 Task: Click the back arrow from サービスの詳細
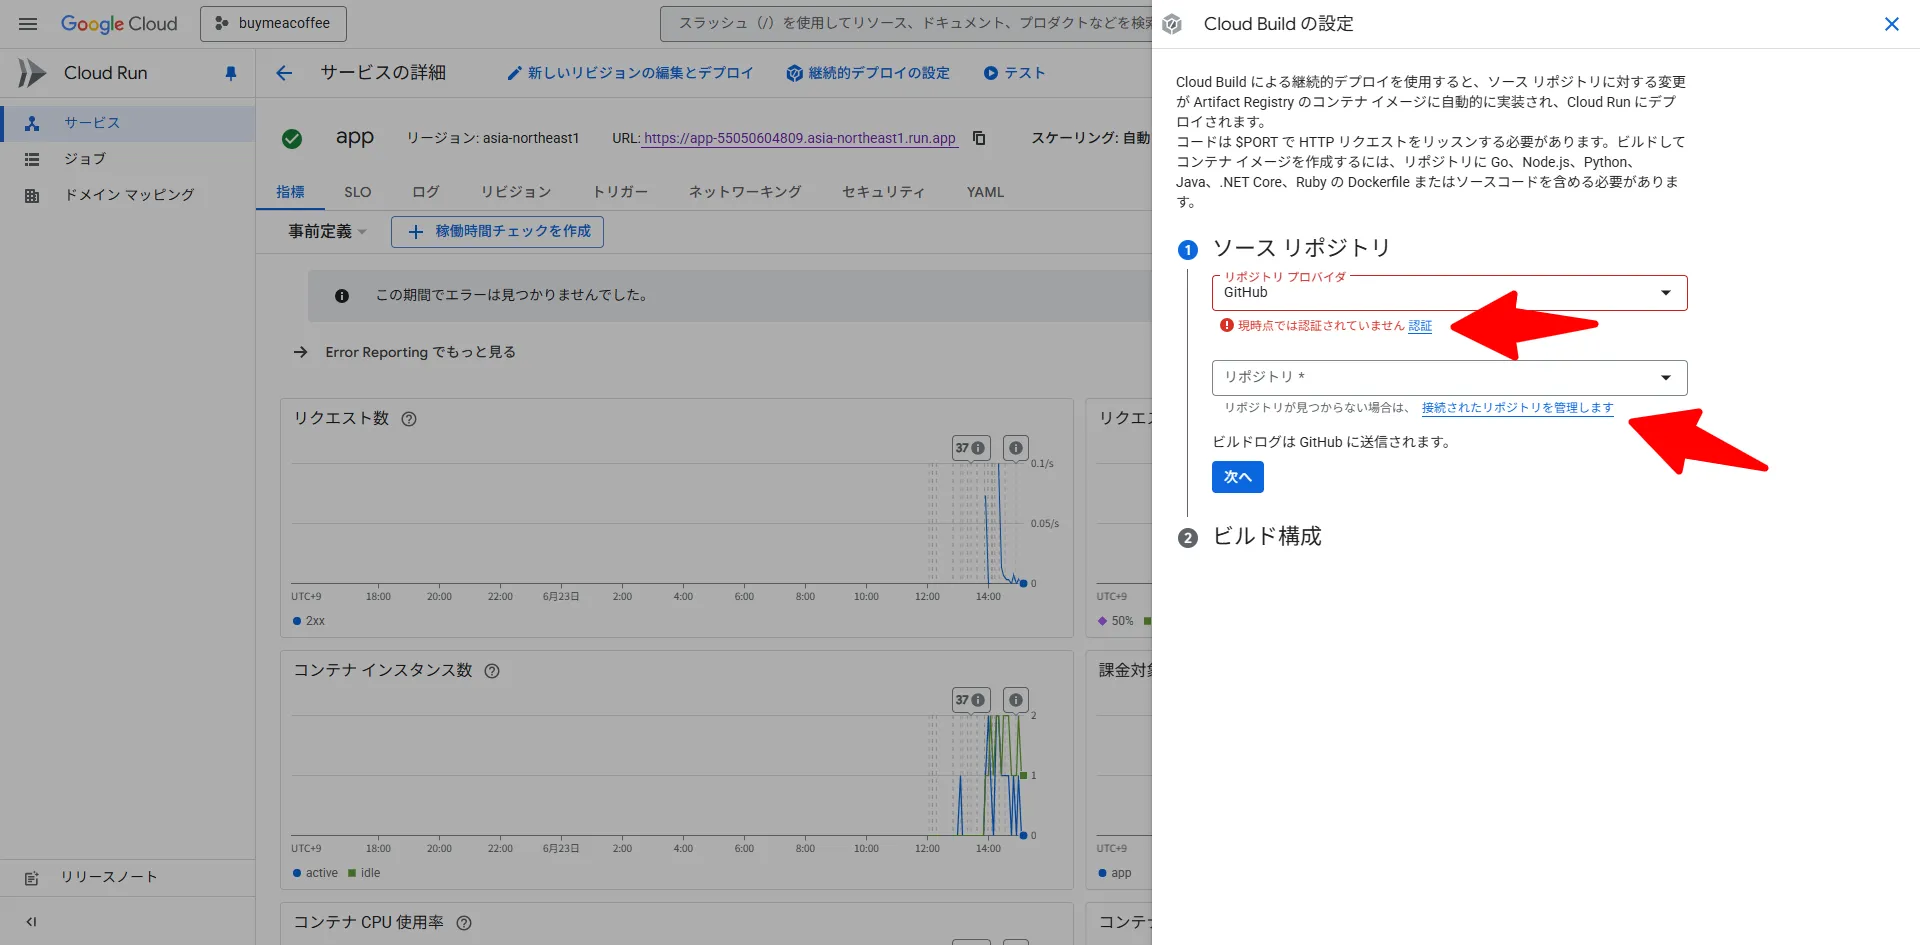click(x=284, y=72)
